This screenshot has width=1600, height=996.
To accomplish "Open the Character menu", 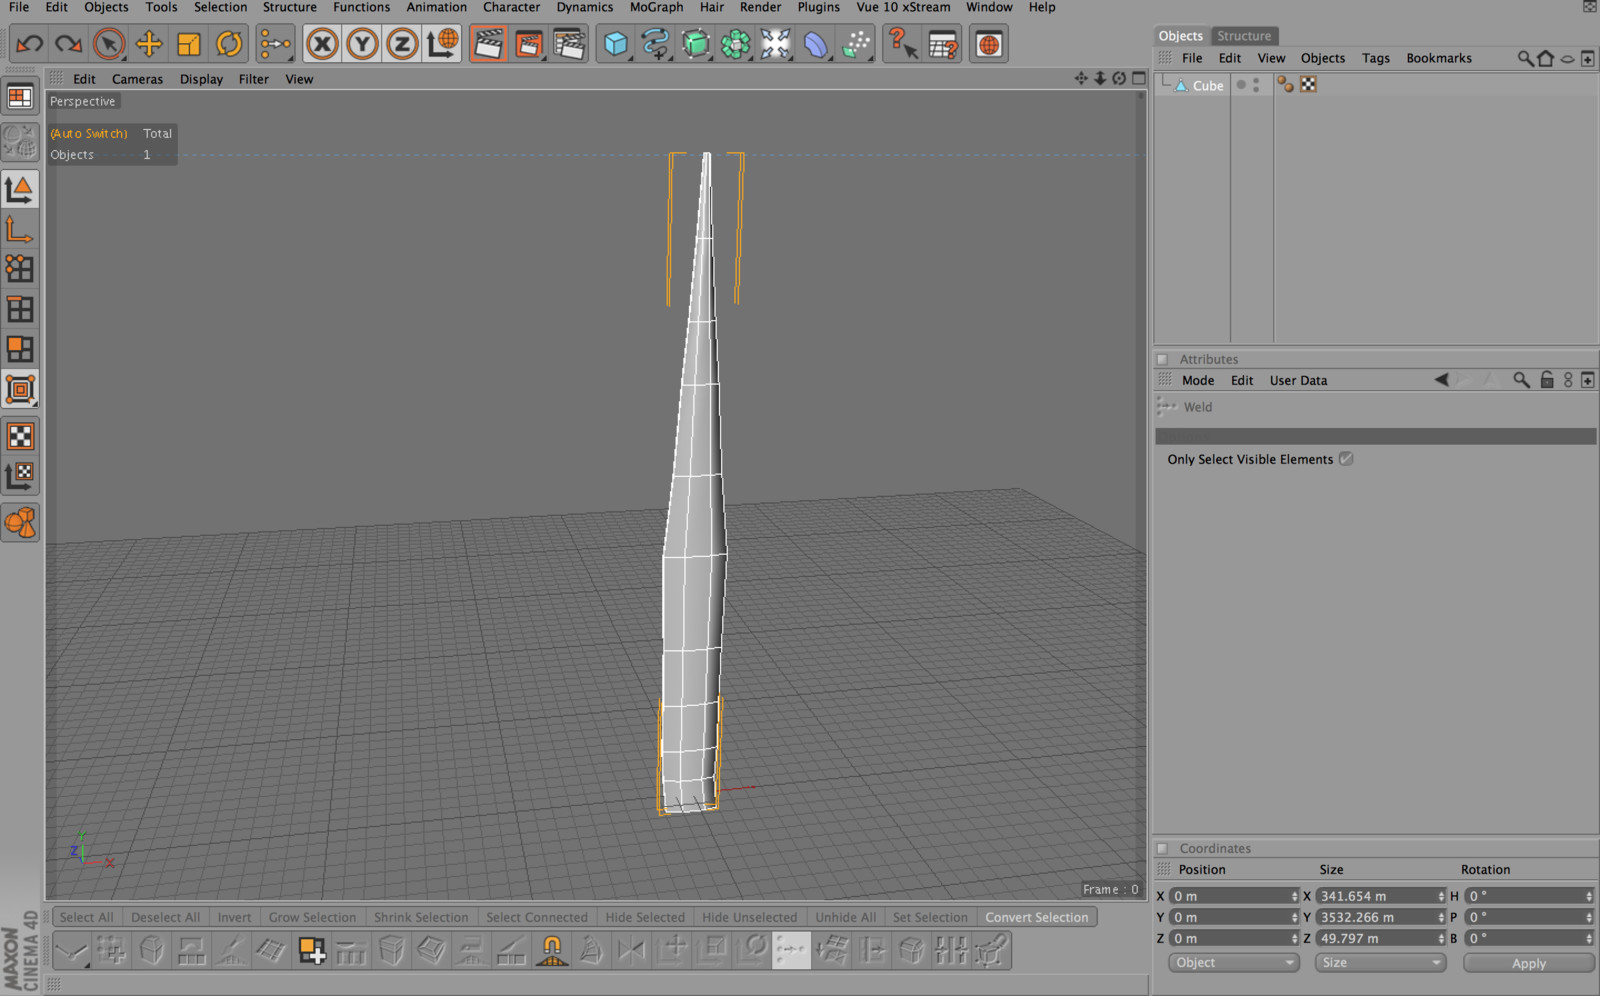I will [x=511, y=7].
